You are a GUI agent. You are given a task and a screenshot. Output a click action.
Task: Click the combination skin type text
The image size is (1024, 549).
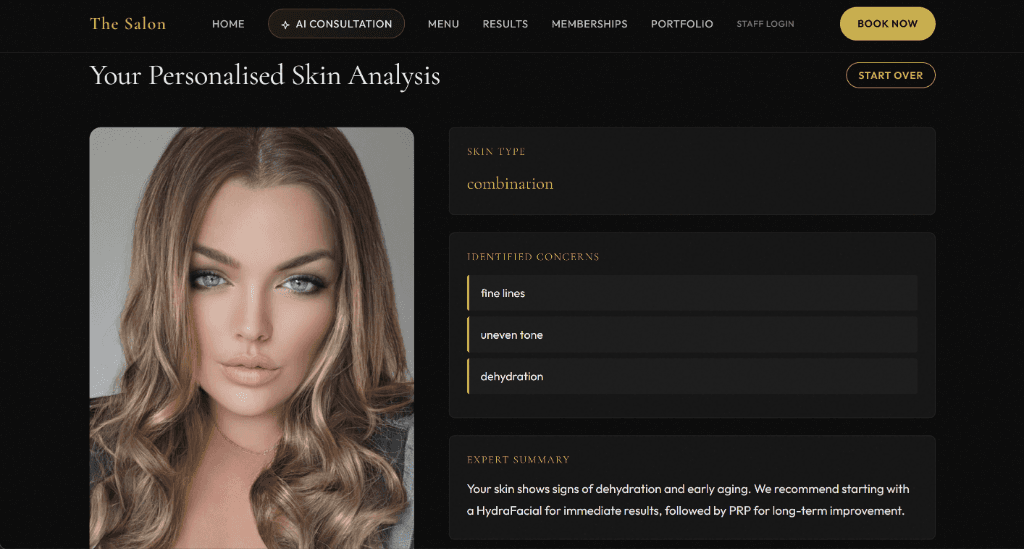[x=510, y=184]
